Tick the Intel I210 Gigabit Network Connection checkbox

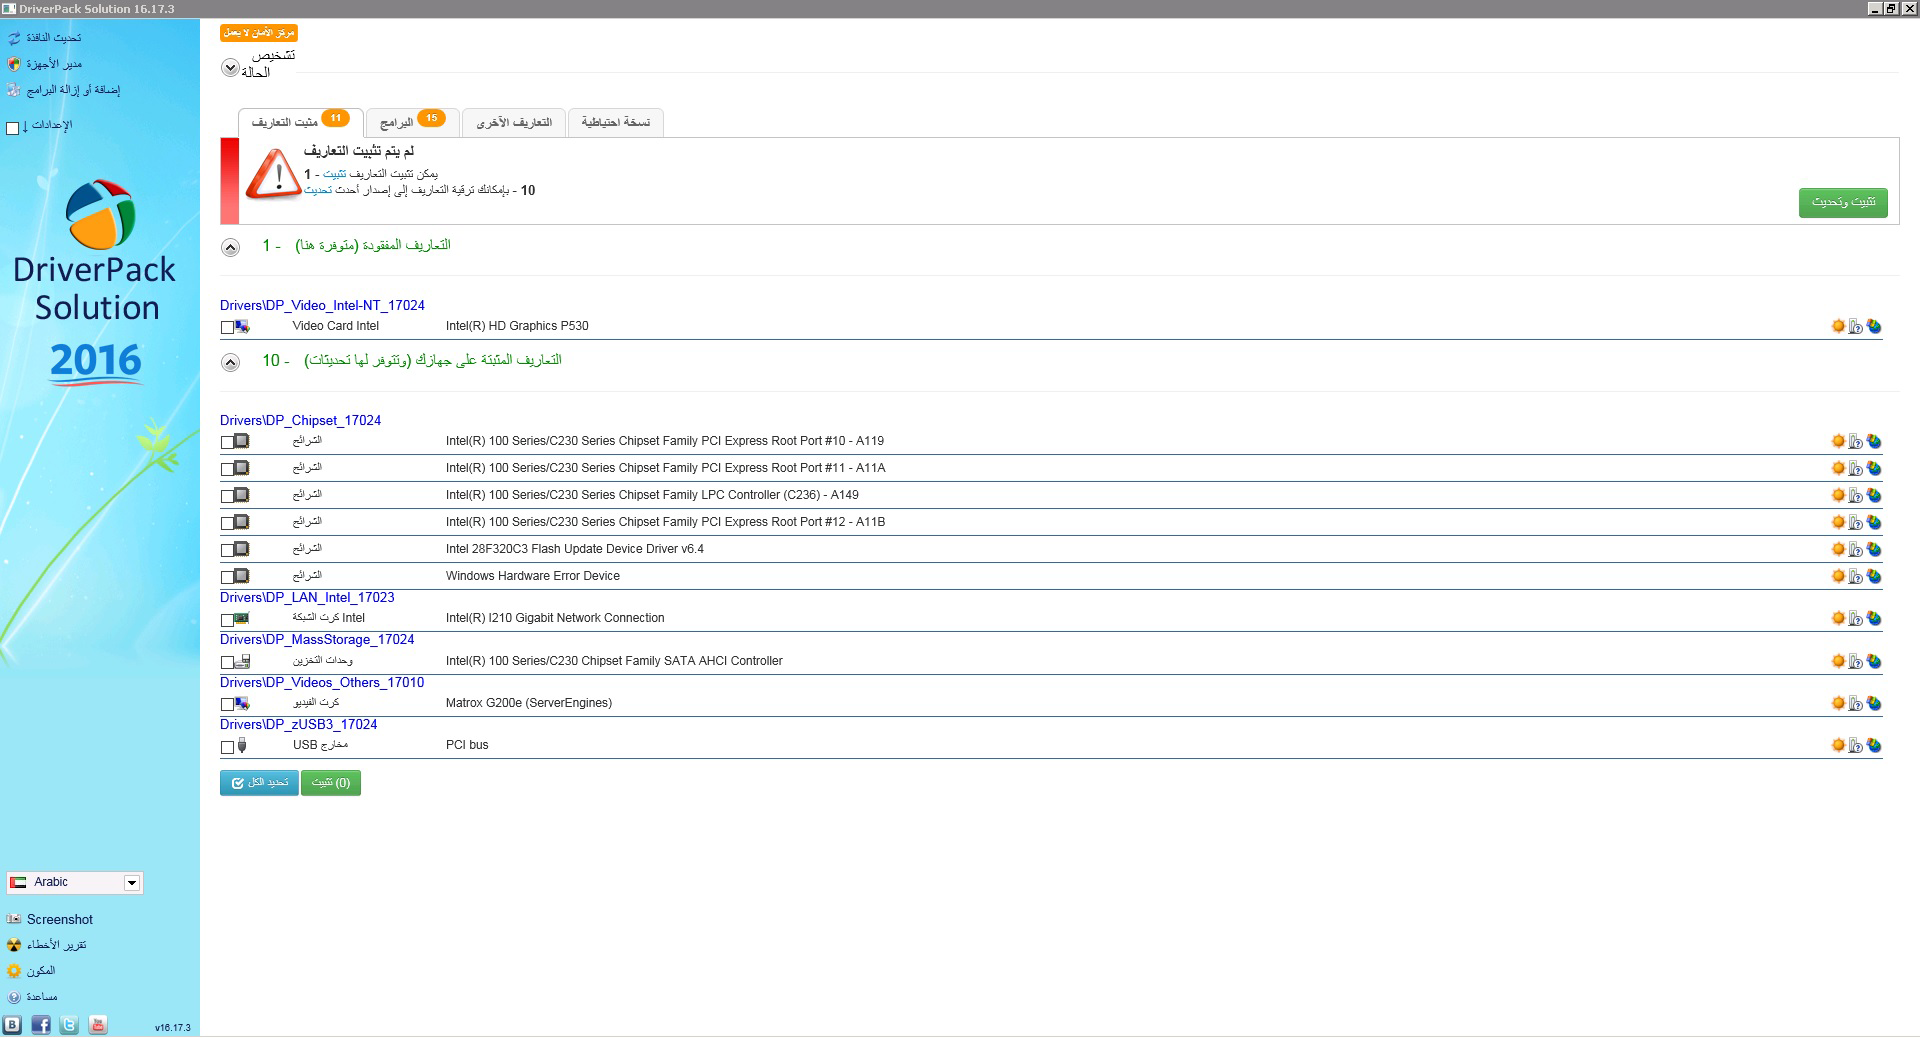click(x=227, y=620)
